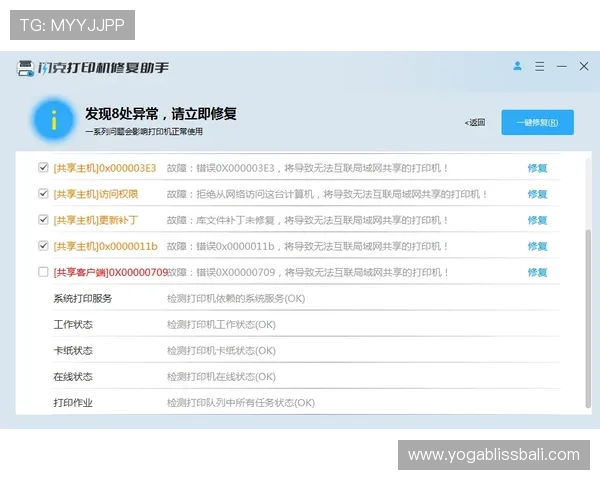The width and height of the screenshot is (600, 480).
Task: Open the user account icon
Action: click(x=517, y=66)
